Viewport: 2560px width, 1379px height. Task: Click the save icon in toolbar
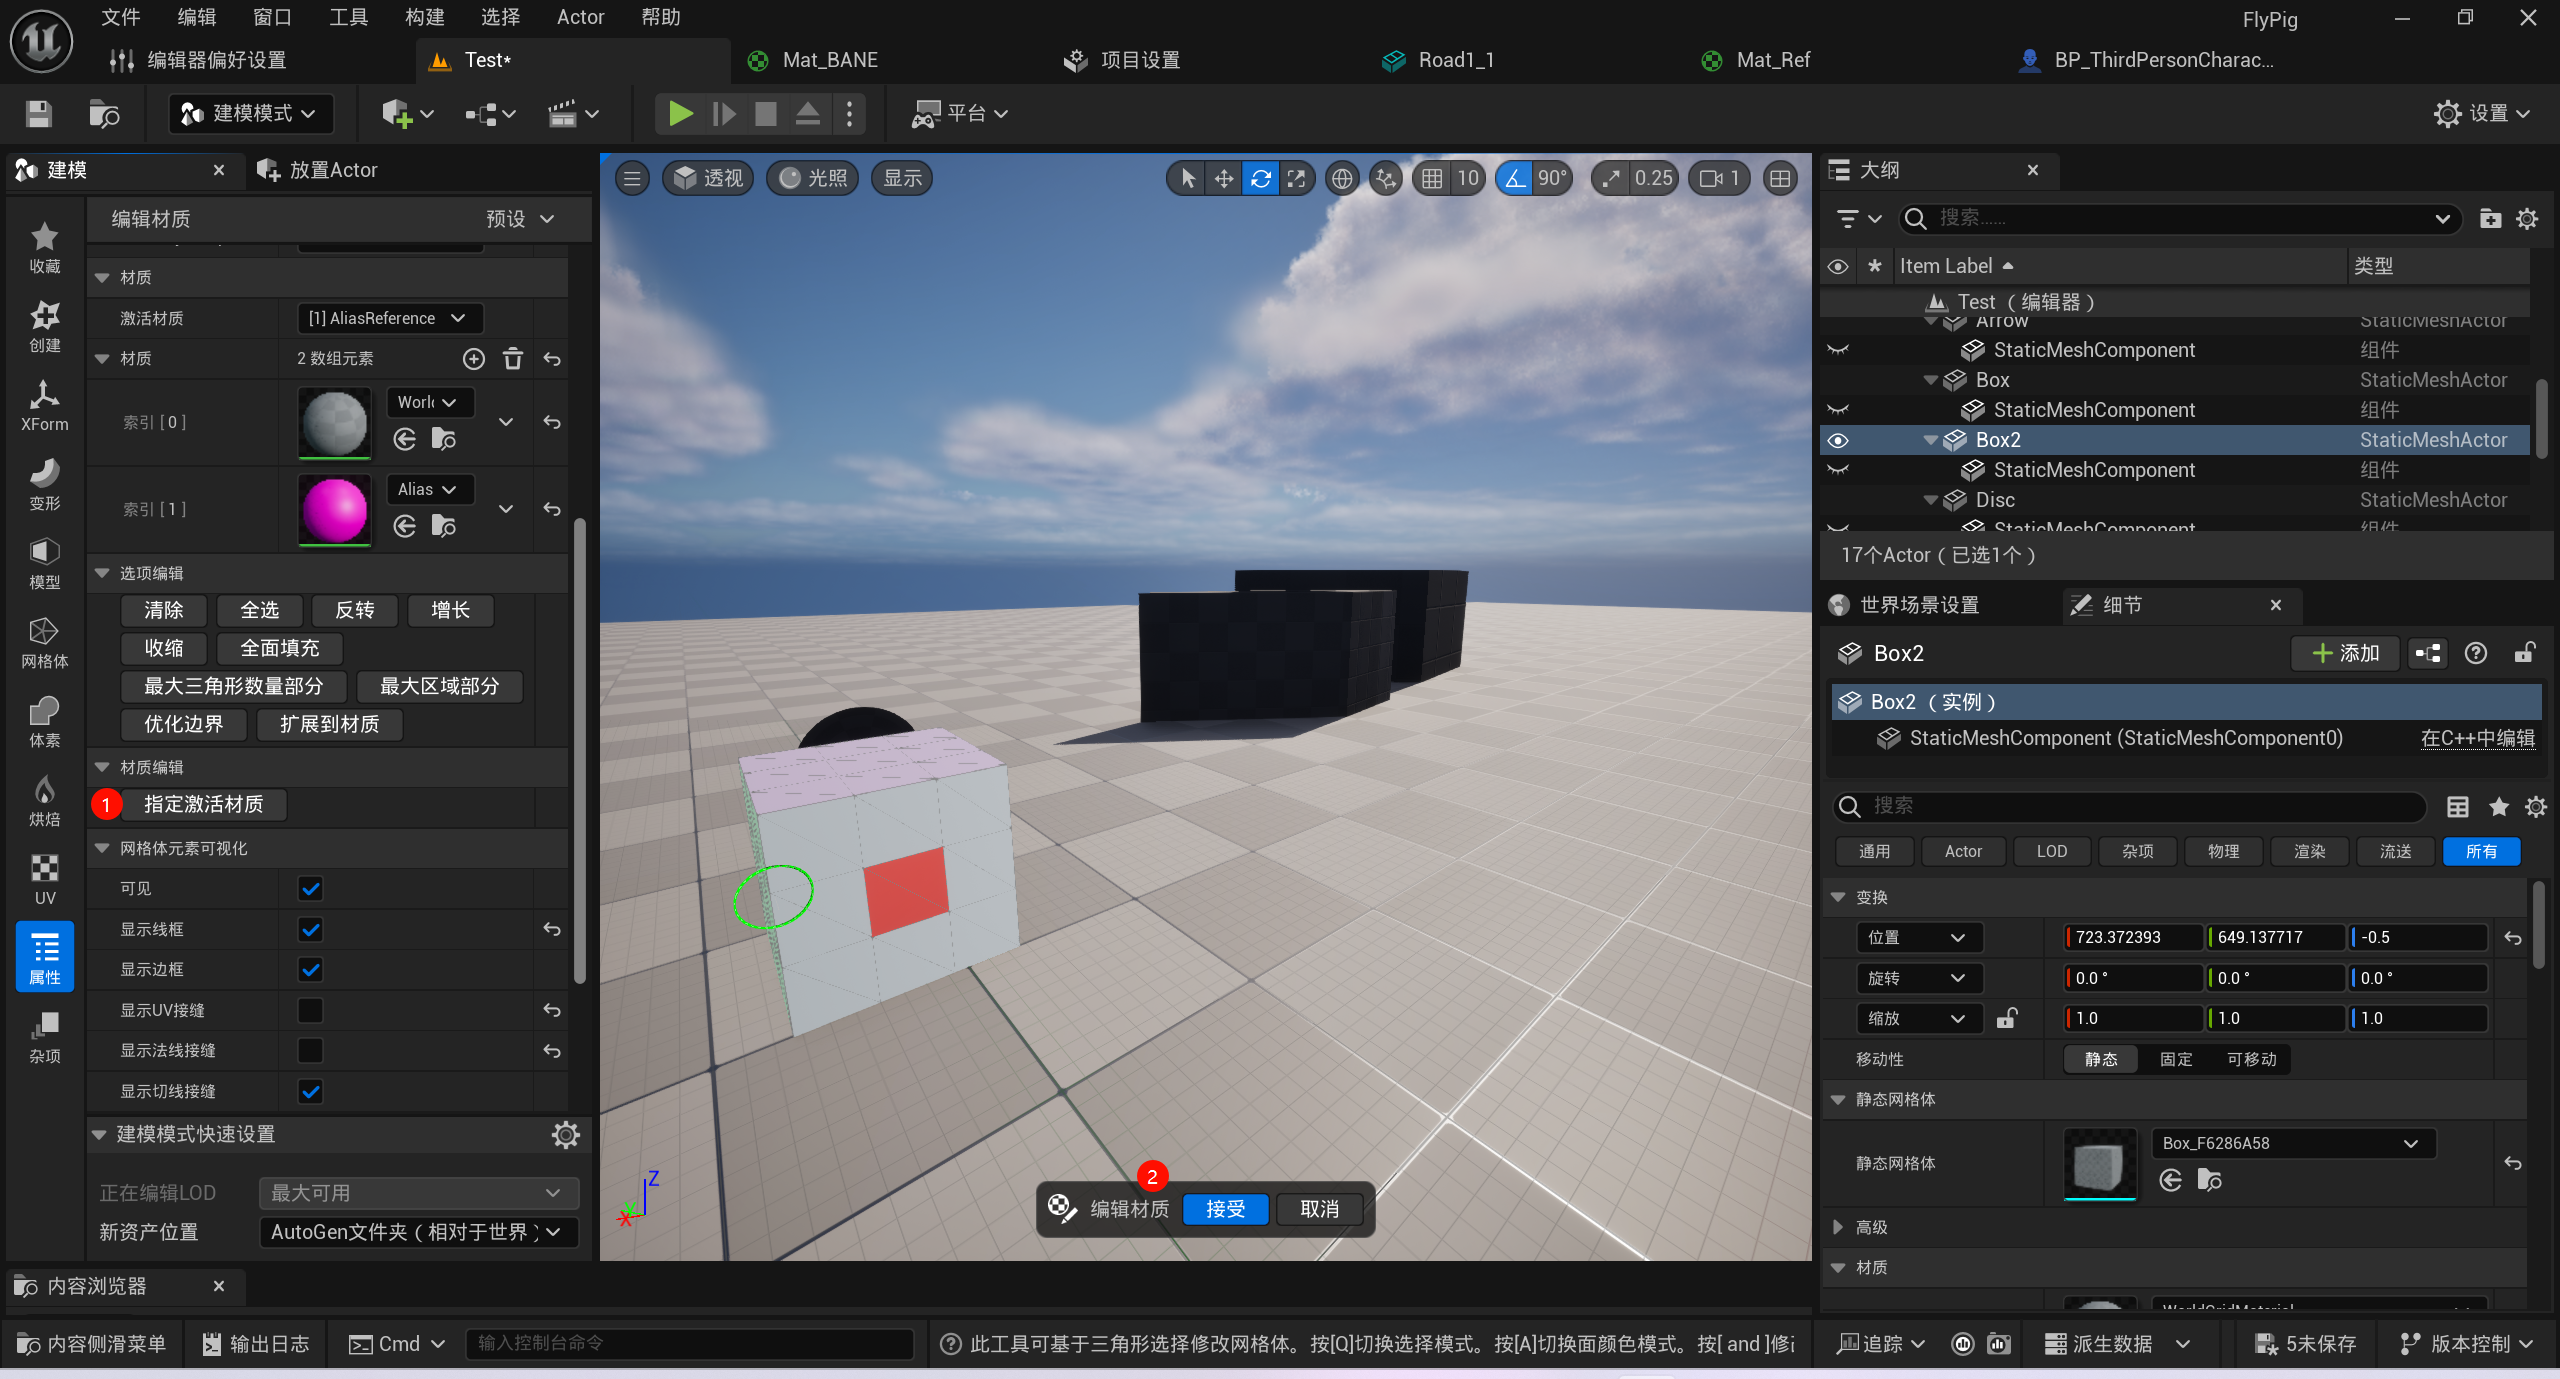pos(38,114)
